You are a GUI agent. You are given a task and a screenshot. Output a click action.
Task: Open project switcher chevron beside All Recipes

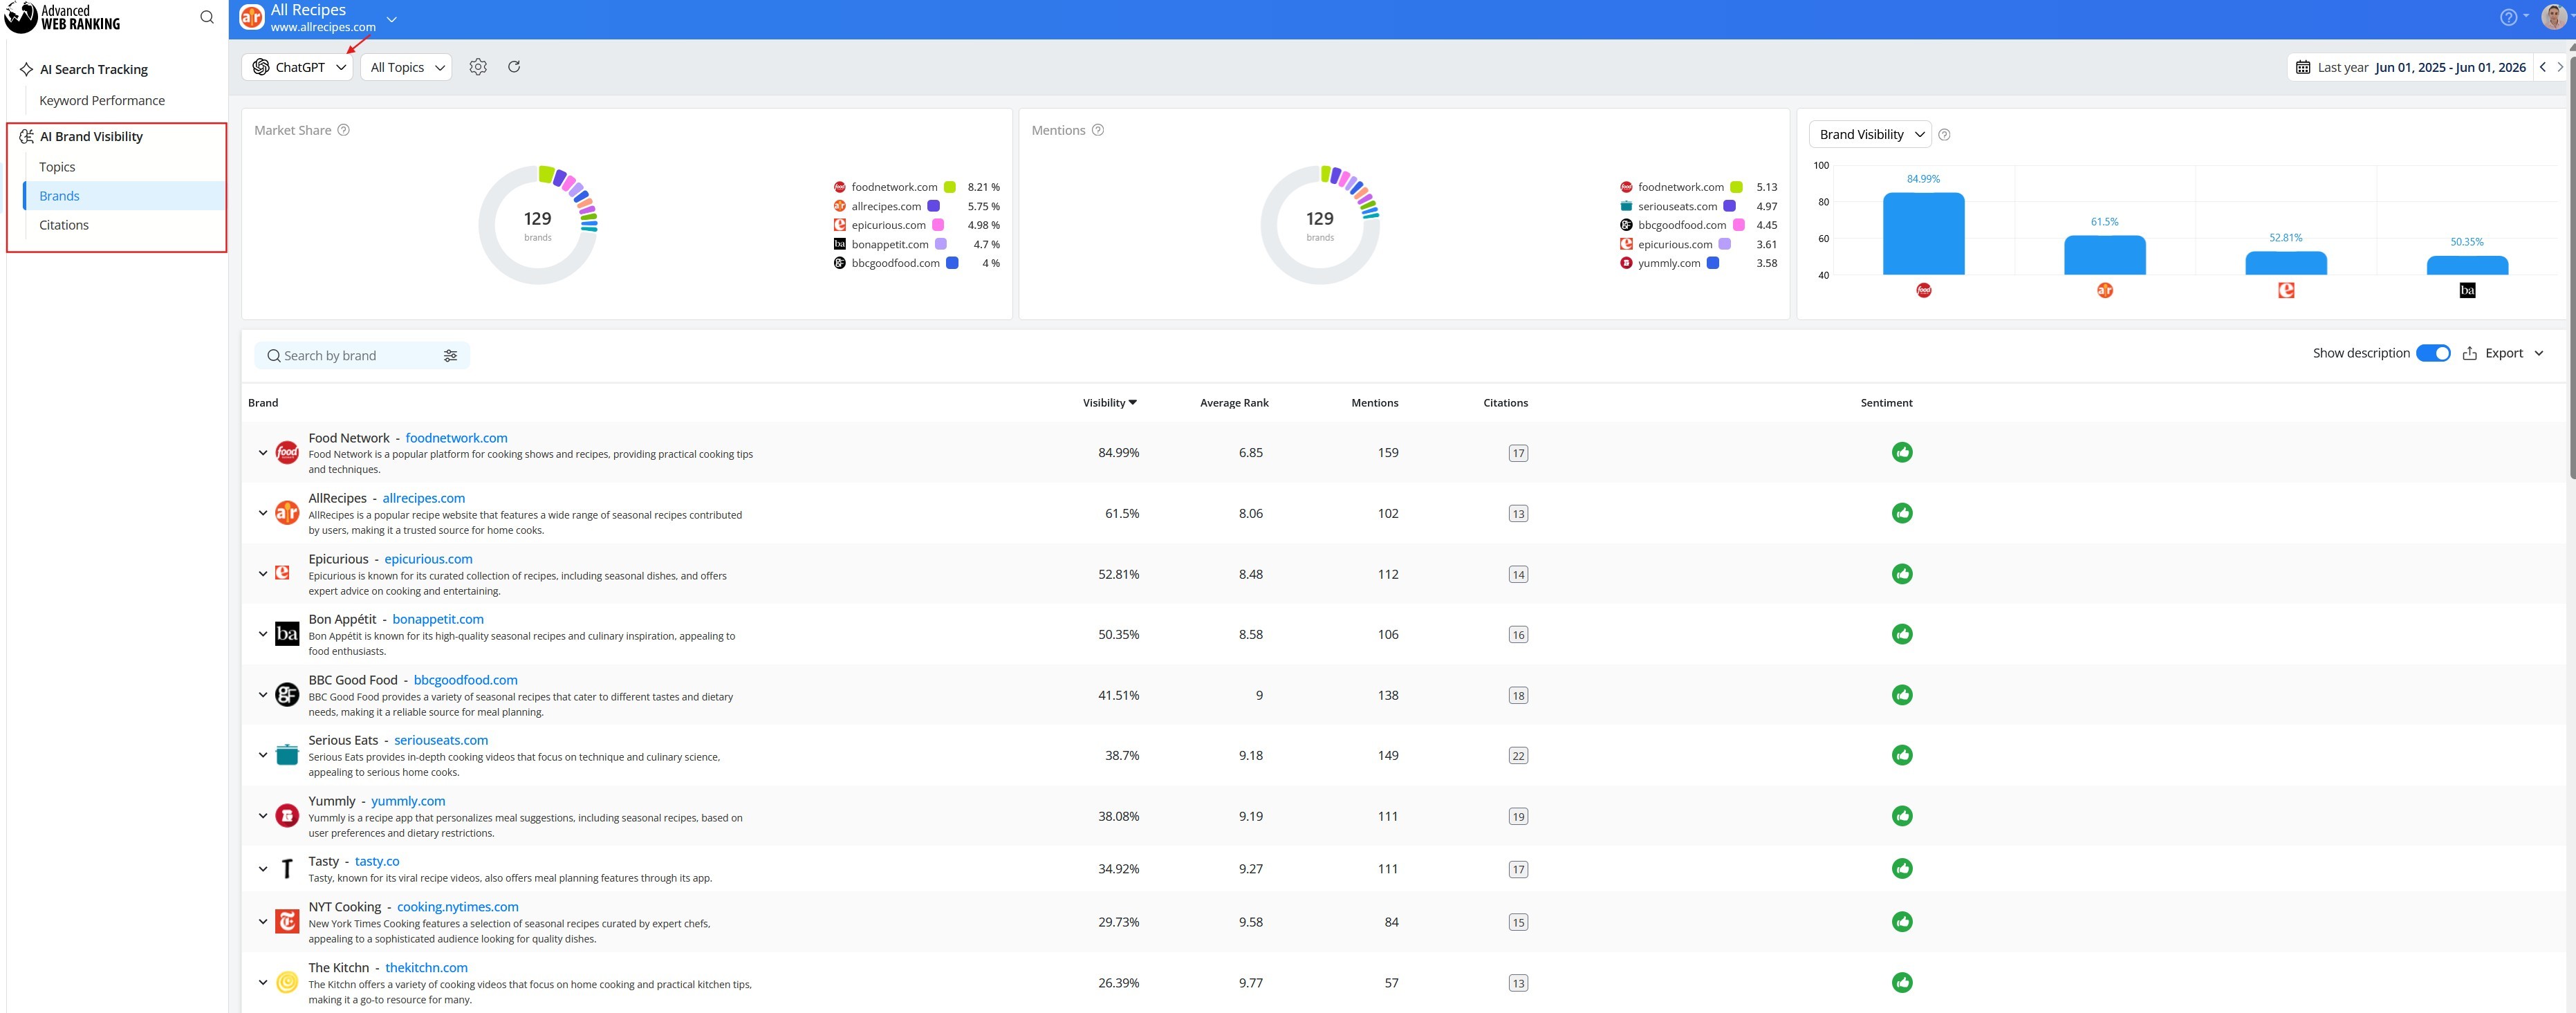391,19
